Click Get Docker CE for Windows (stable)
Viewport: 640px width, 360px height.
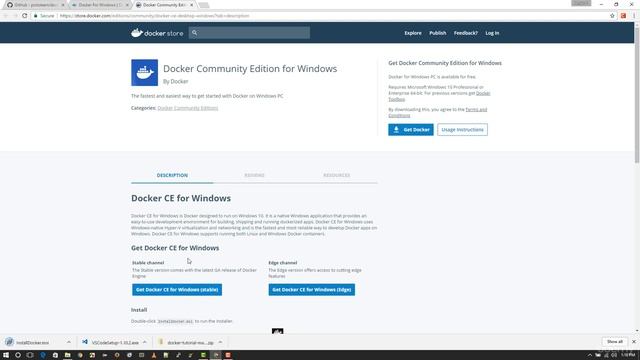[177, 290]
